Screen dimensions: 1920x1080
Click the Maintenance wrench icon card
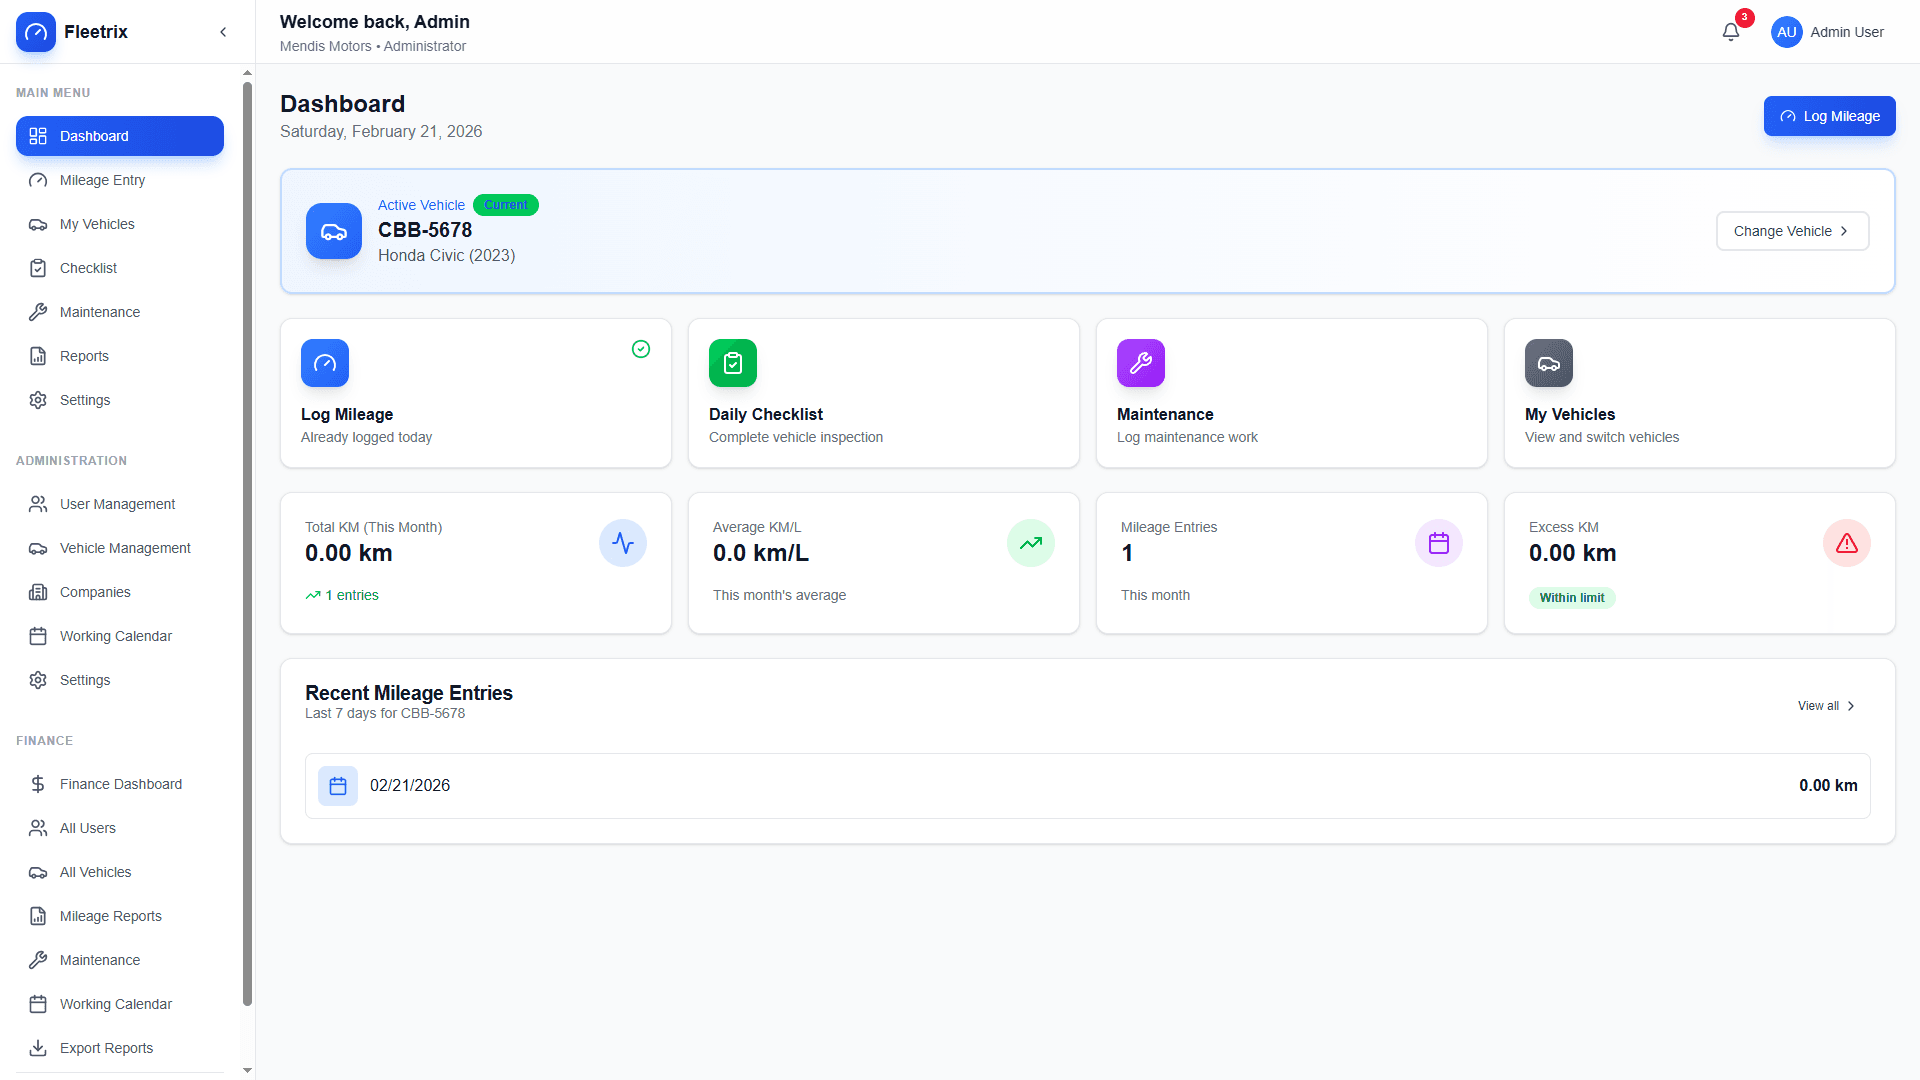[1140, 363]
